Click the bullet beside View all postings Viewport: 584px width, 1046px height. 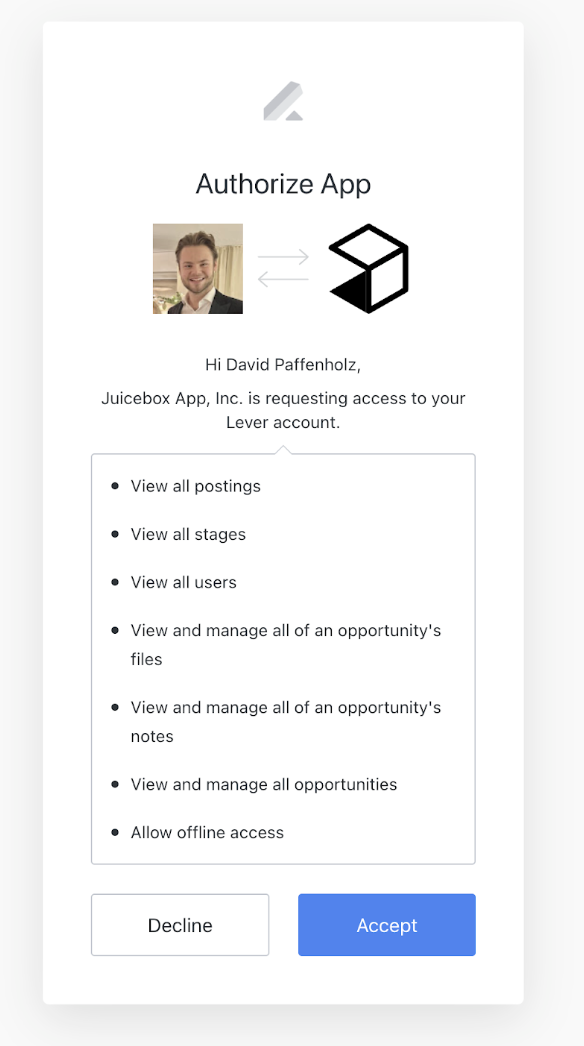coord(115,486)
